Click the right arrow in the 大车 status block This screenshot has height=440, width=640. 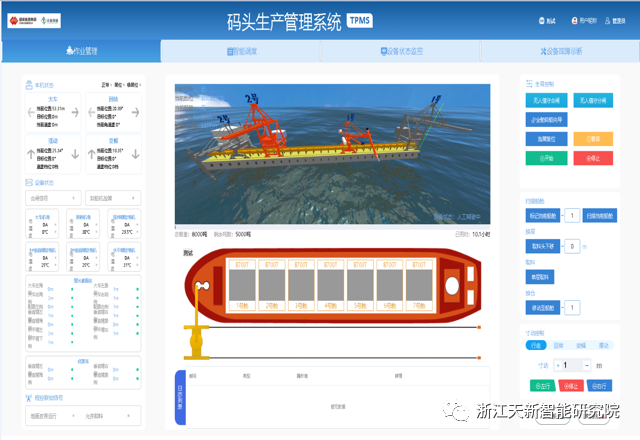tap(77, 112)
